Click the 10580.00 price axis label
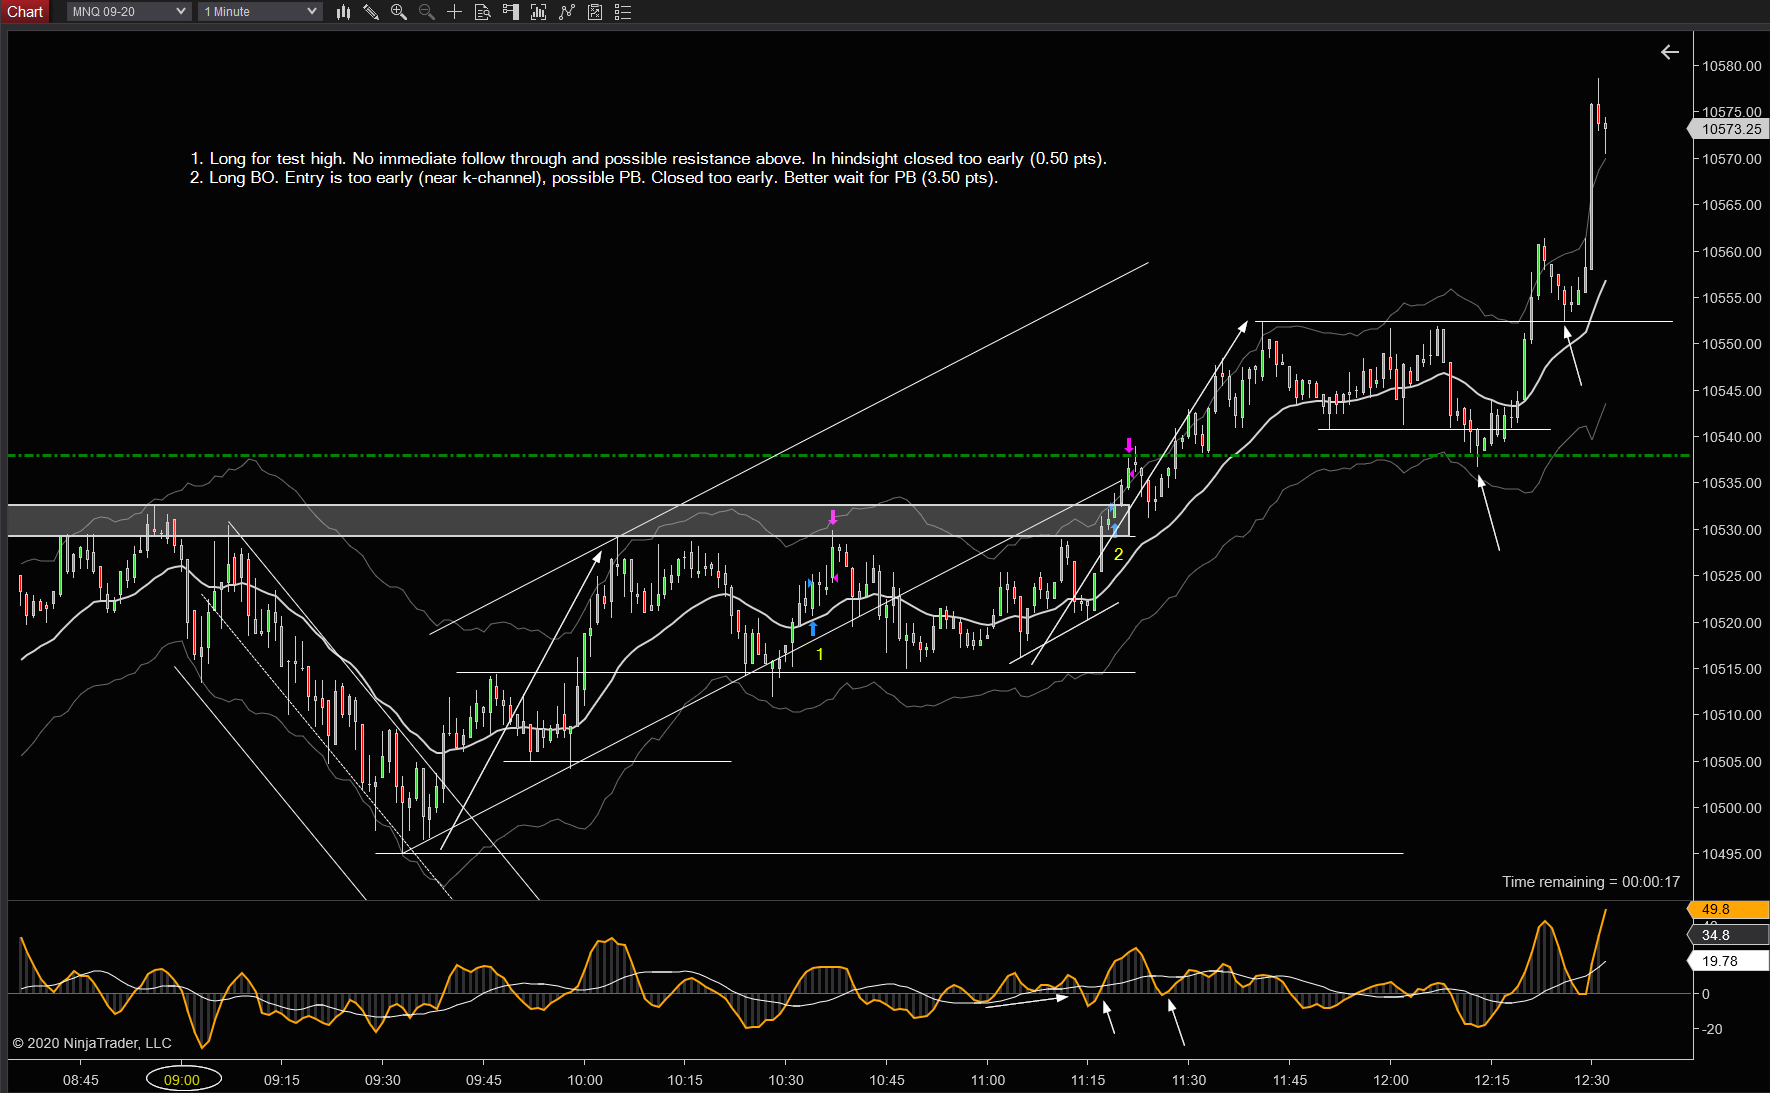 click(1732, 66)
